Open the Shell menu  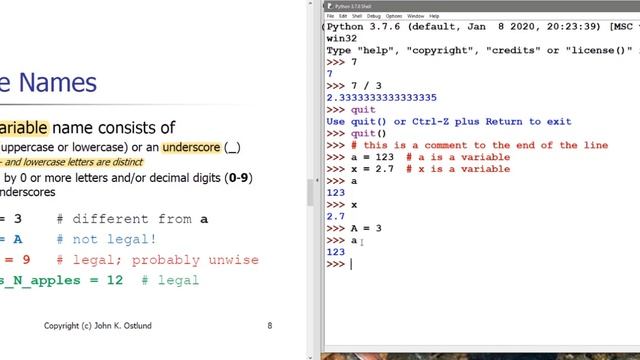(357, 16)
